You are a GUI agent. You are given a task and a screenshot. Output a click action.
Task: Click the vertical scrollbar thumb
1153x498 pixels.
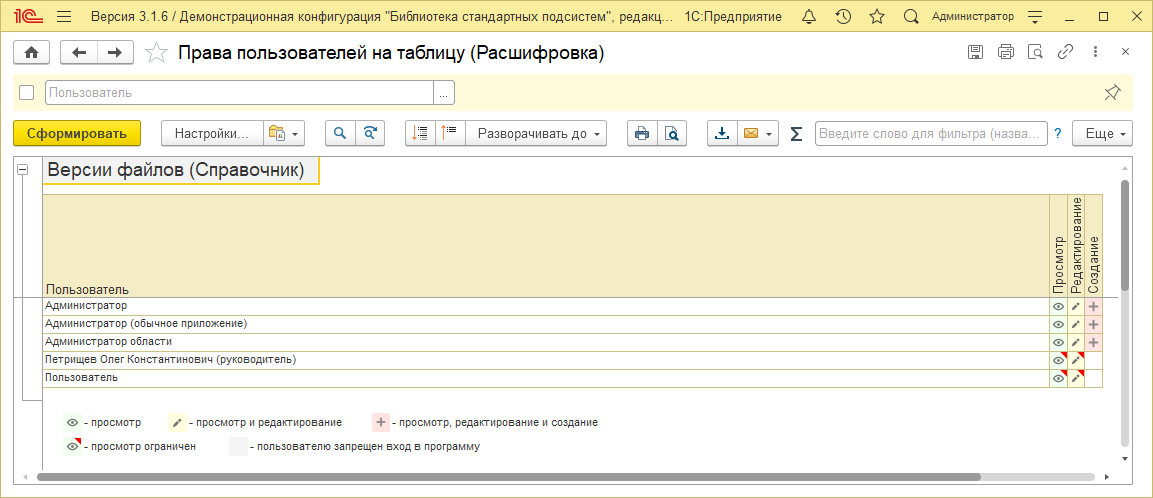tap(1124, 235)
